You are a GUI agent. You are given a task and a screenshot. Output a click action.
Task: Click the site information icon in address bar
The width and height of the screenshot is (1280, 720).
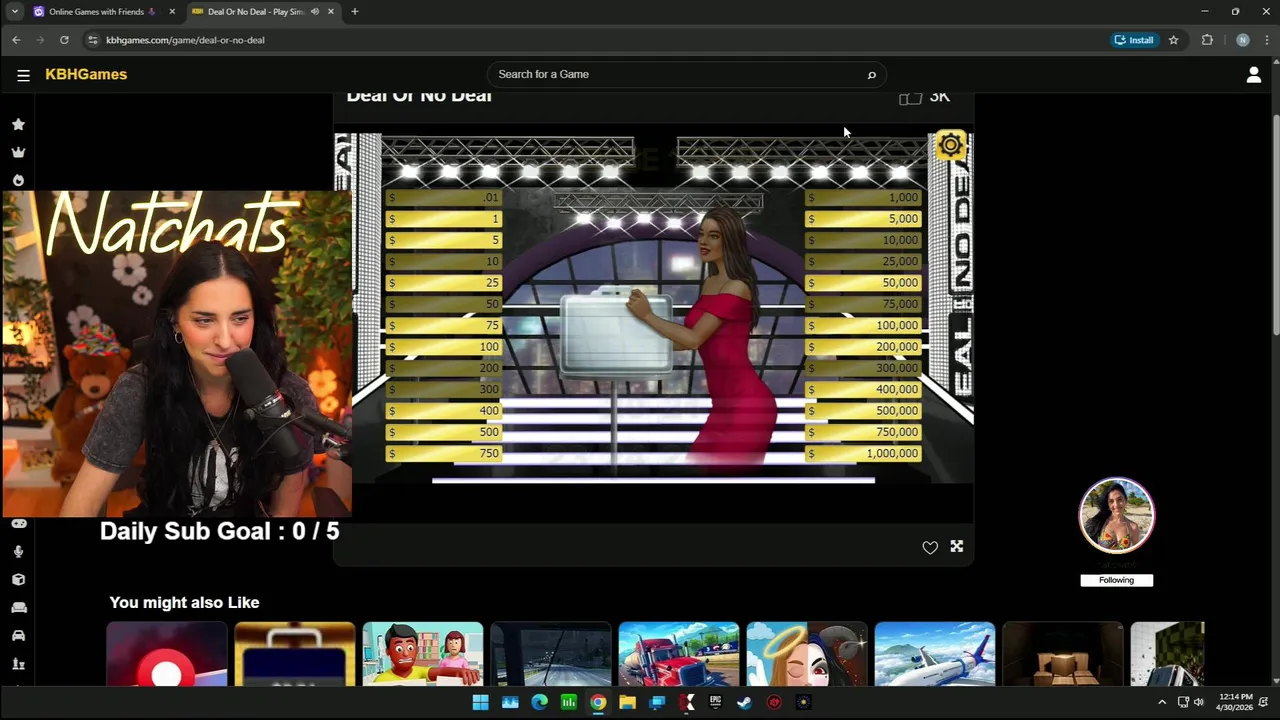coord(93,40)
